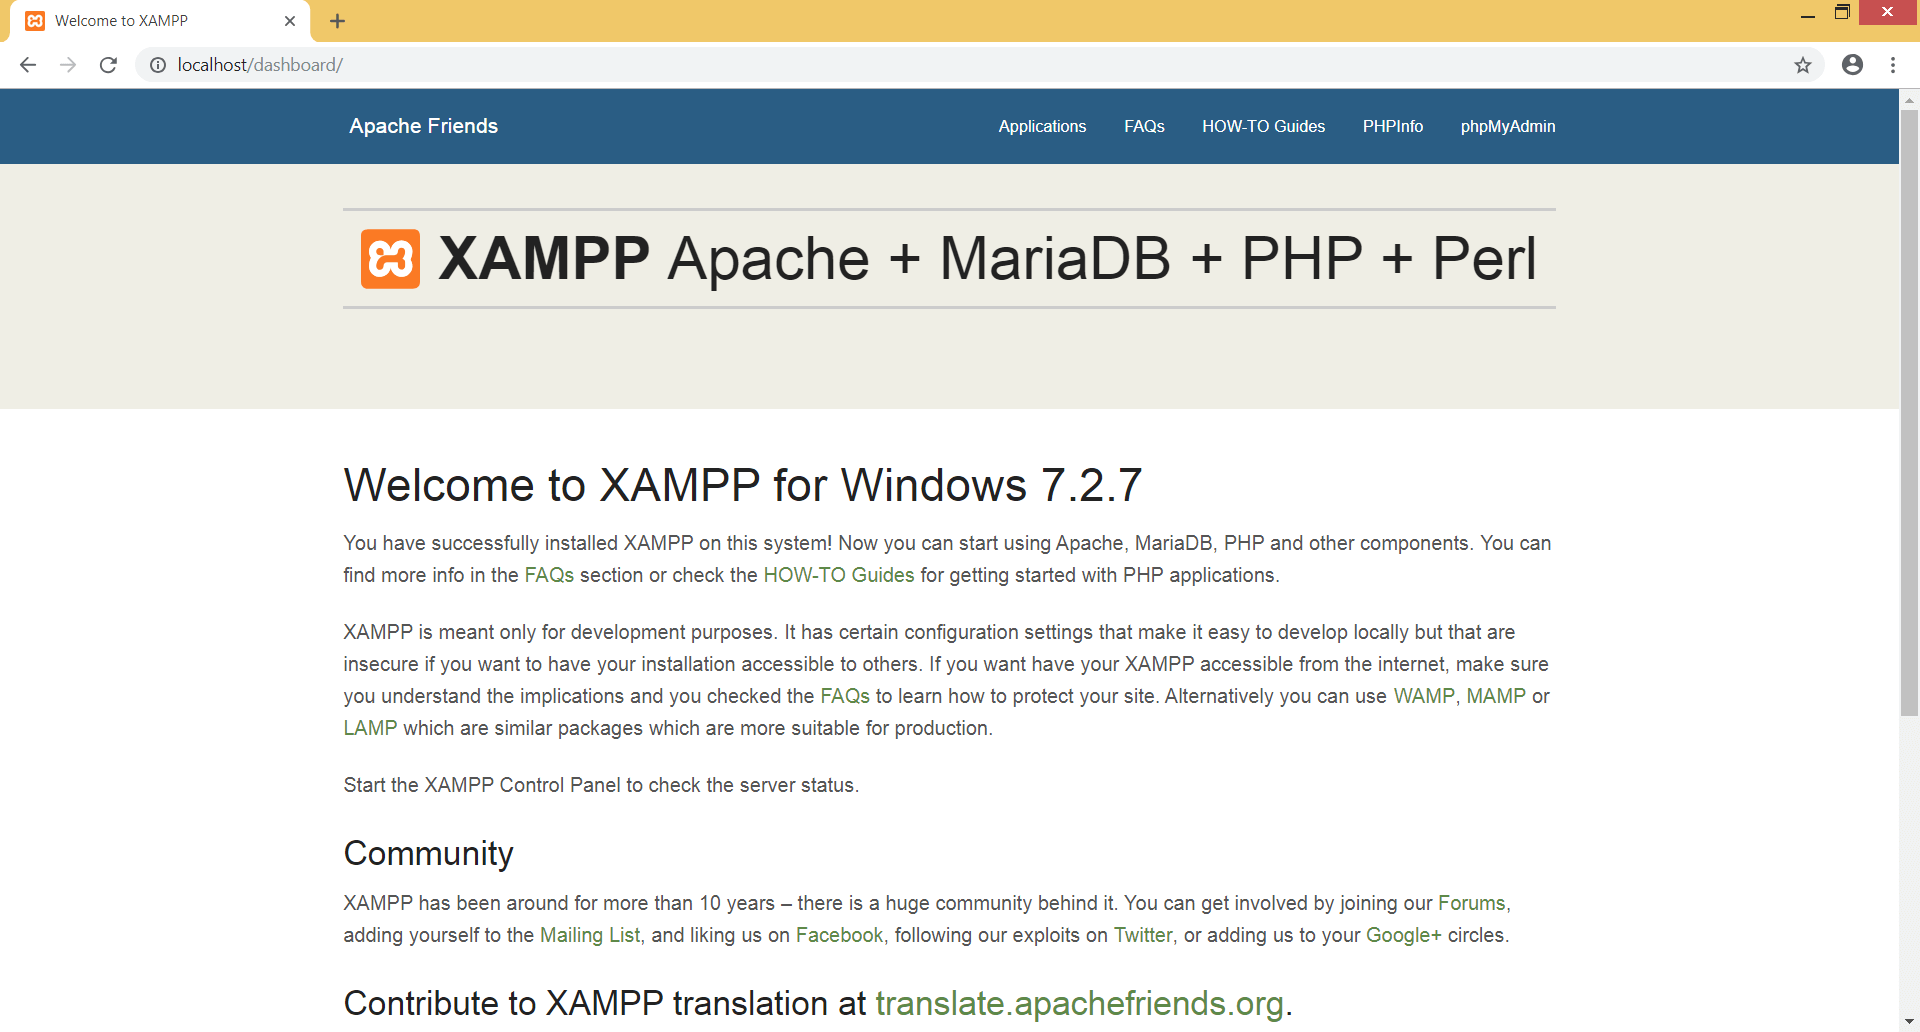
Task: Visit the Forums link
Action: click(x=1471, y=903)
